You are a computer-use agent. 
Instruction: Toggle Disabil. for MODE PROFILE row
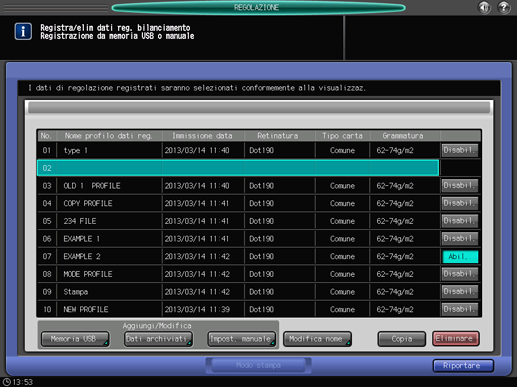click(x=460, y=274)
